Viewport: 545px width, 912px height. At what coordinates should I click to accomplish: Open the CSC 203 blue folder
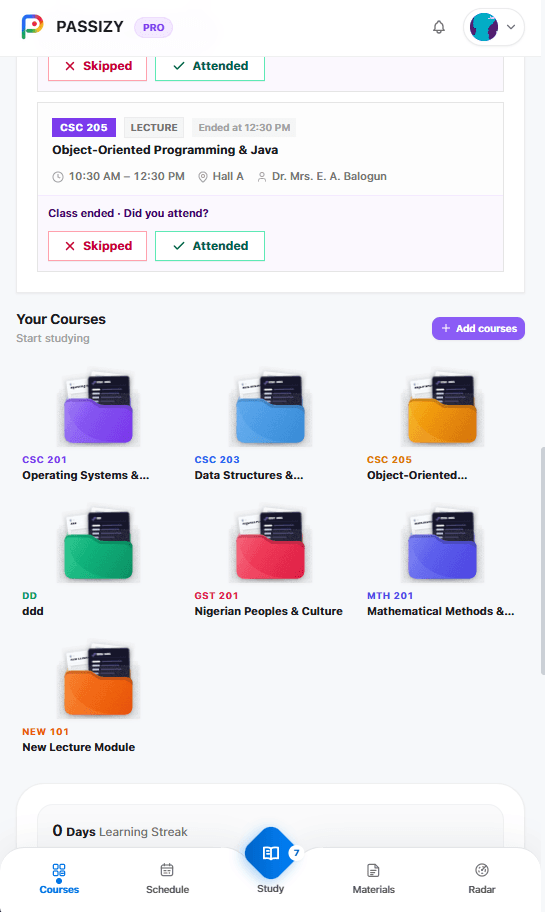pyautogui.click(x=270, y=408)
